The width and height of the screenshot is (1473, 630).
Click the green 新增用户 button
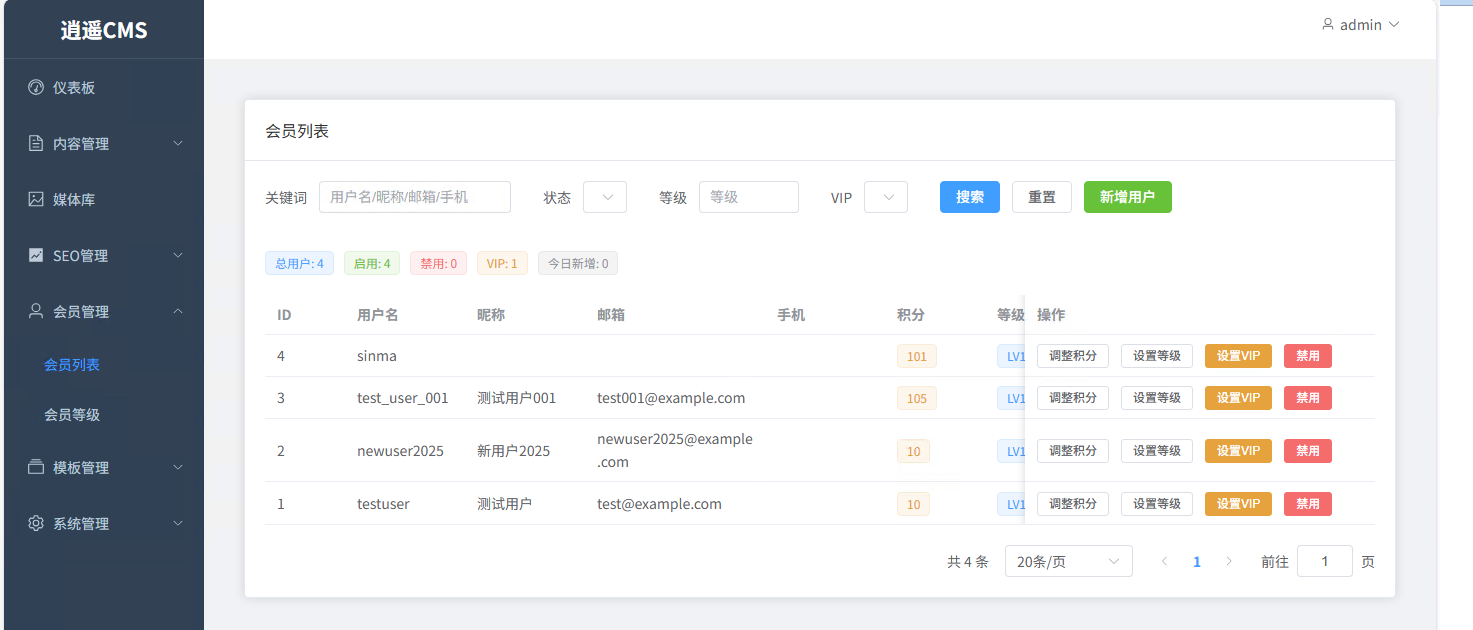point(1128,197)
